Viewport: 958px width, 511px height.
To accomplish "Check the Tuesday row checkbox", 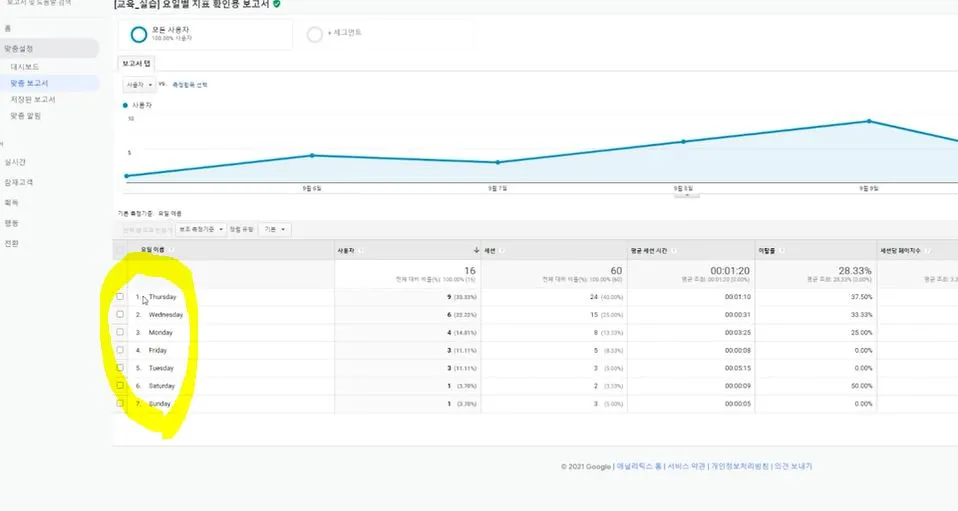I will (x=120, y=367).
